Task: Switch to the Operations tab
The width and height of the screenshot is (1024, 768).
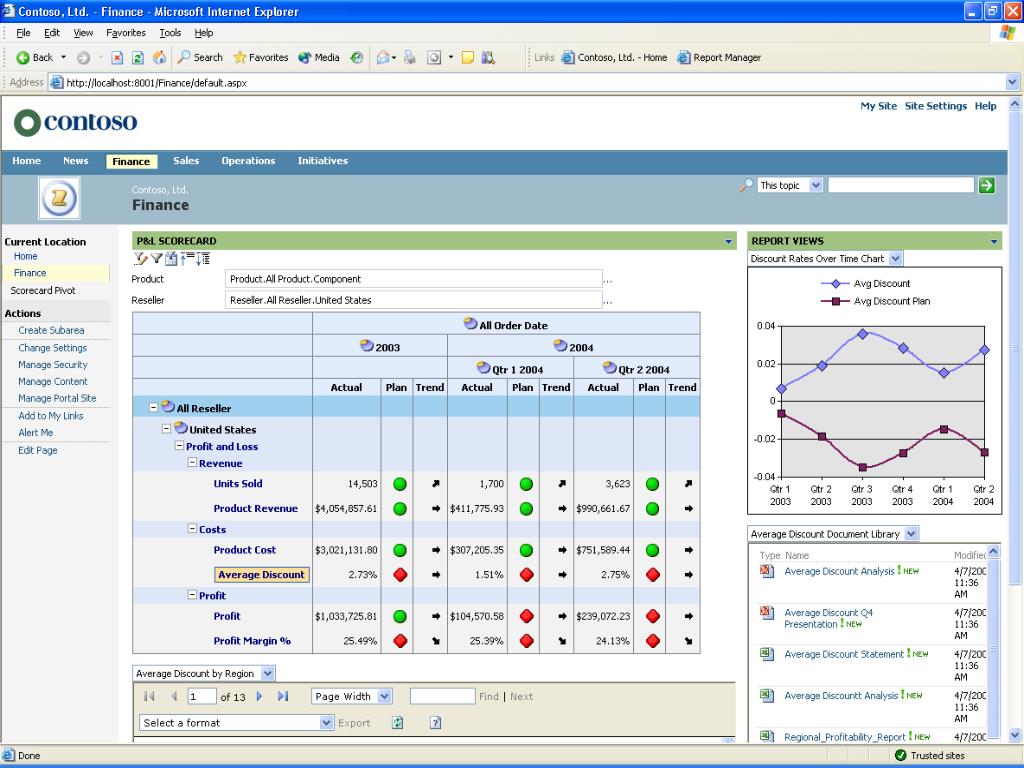Action: tap(248, 161)
